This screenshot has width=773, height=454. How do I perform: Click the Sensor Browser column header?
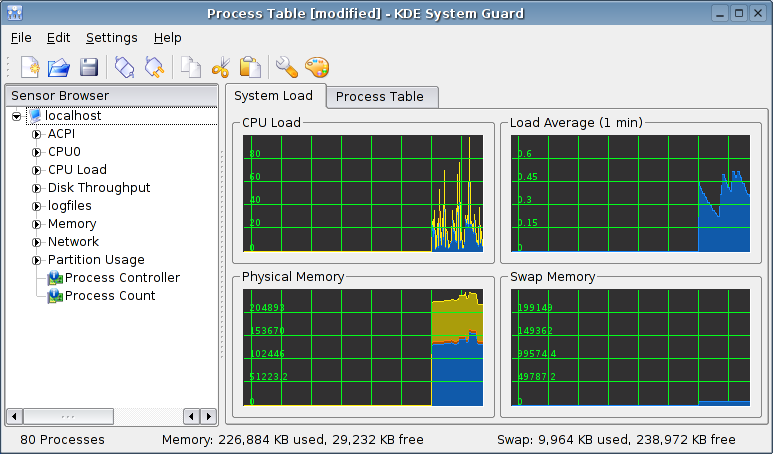(111, 96)
